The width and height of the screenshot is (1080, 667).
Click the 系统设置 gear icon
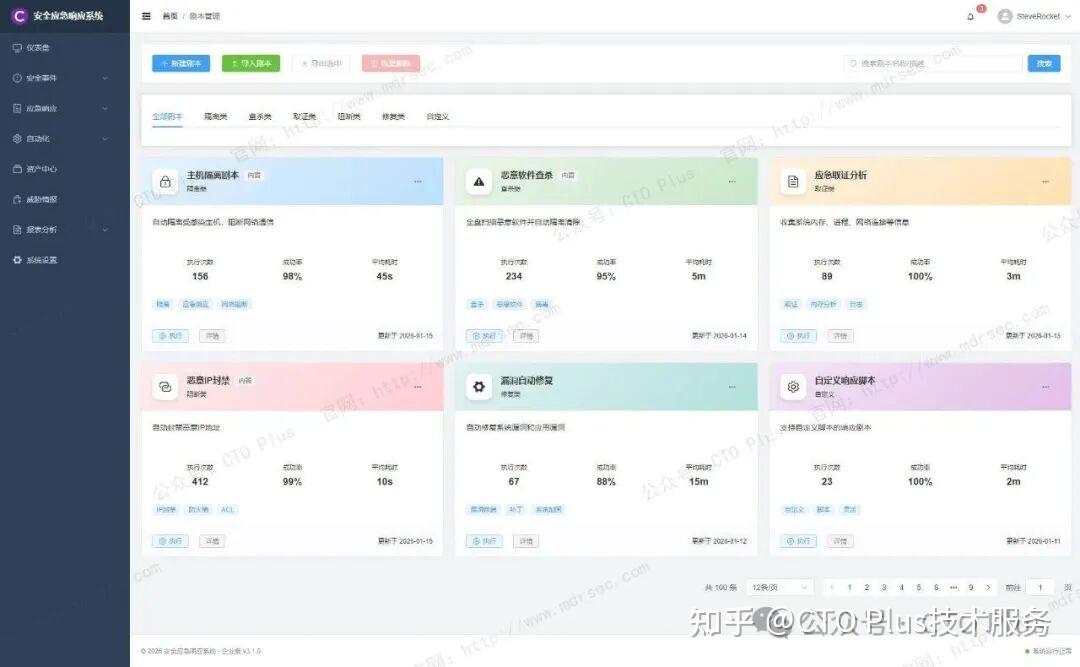click(17, 260)
